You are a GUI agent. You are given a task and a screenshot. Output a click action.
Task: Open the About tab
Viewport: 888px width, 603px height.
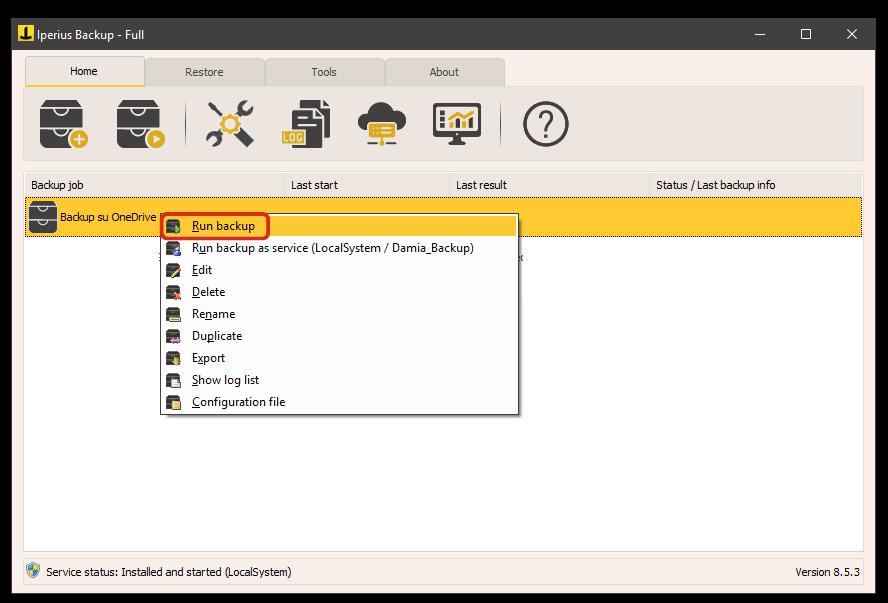pos(445,72)
